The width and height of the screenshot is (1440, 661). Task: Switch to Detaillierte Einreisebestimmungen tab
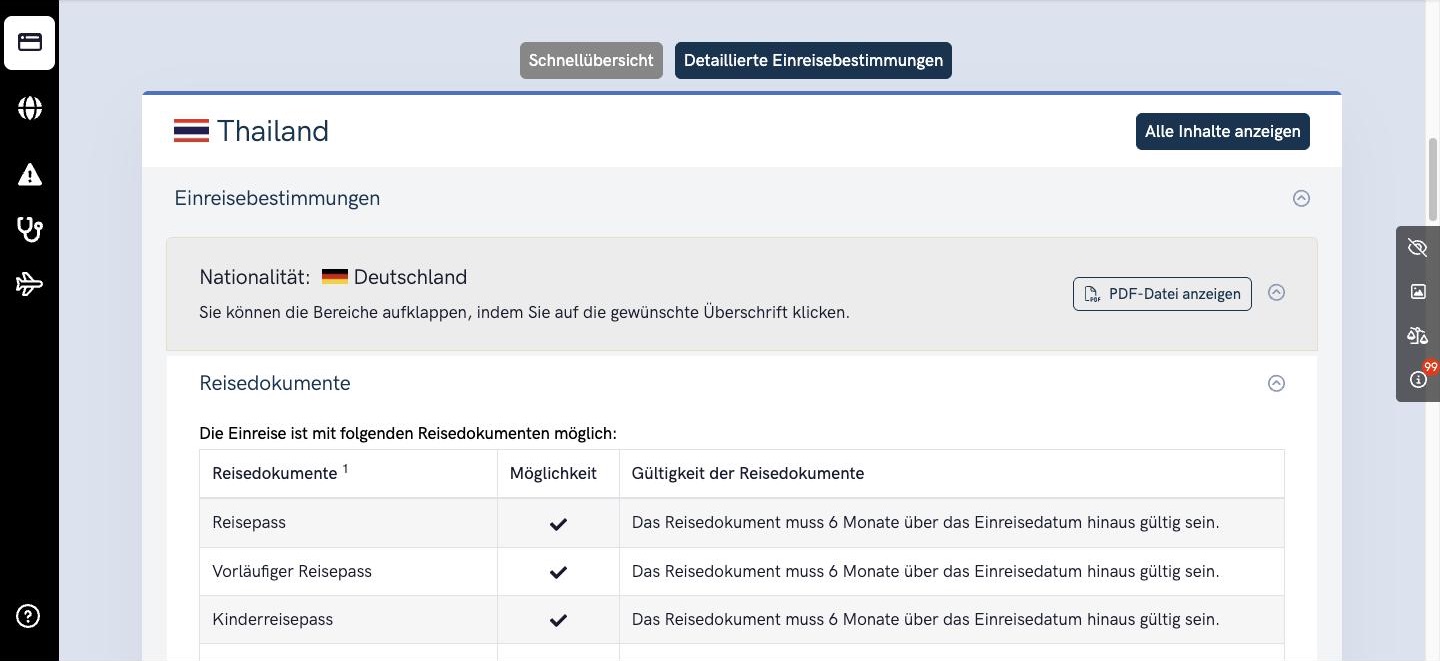pos(813,60)
